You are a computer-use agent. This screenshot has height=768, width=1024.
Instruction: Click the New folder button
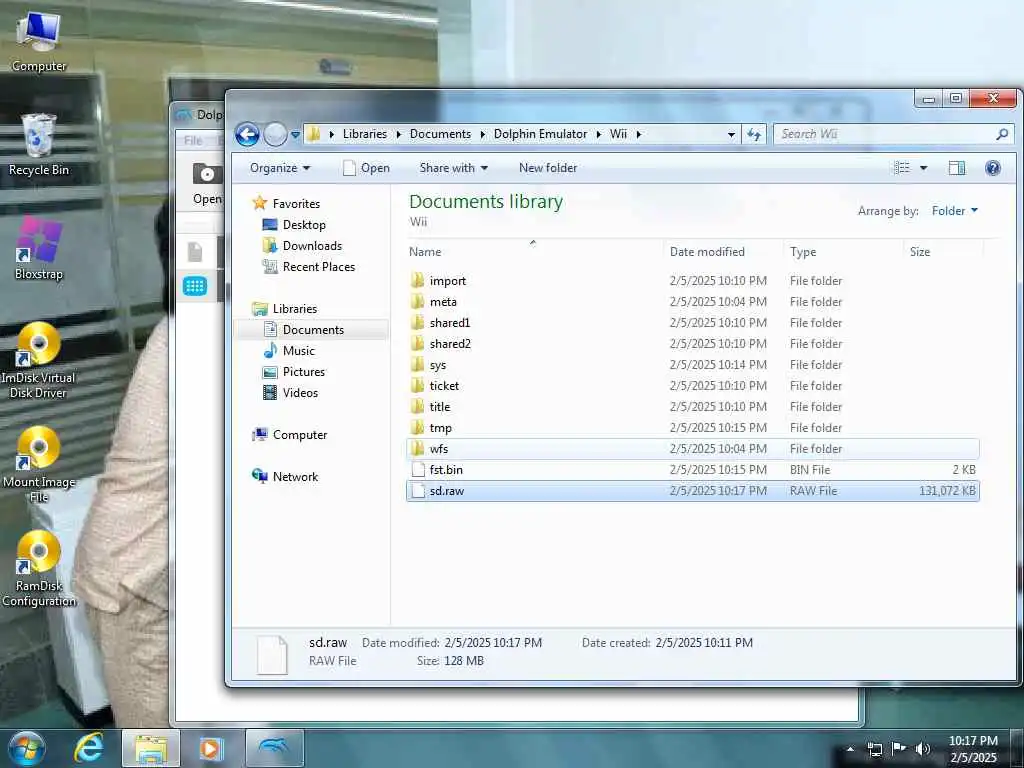pos(548,168)
